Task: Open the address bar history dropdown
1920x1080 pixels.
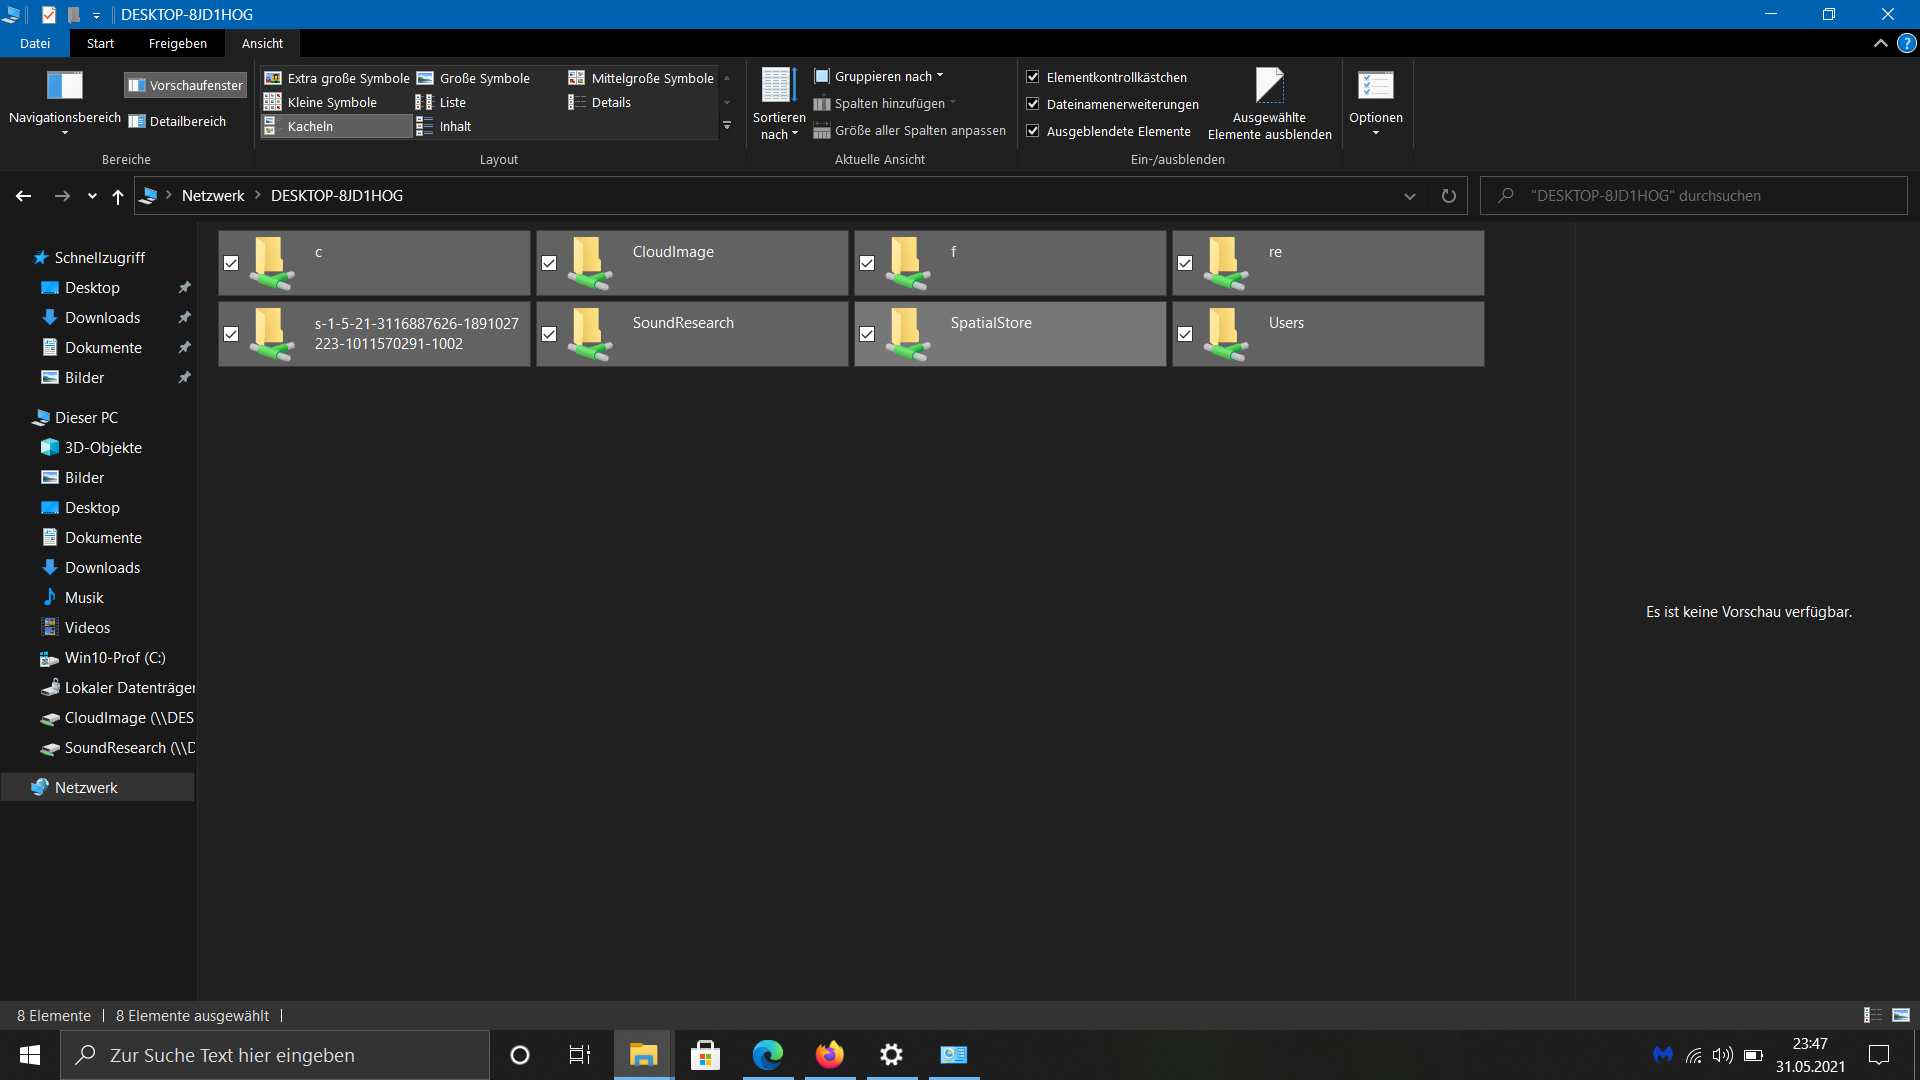Action: (1410, 196)
